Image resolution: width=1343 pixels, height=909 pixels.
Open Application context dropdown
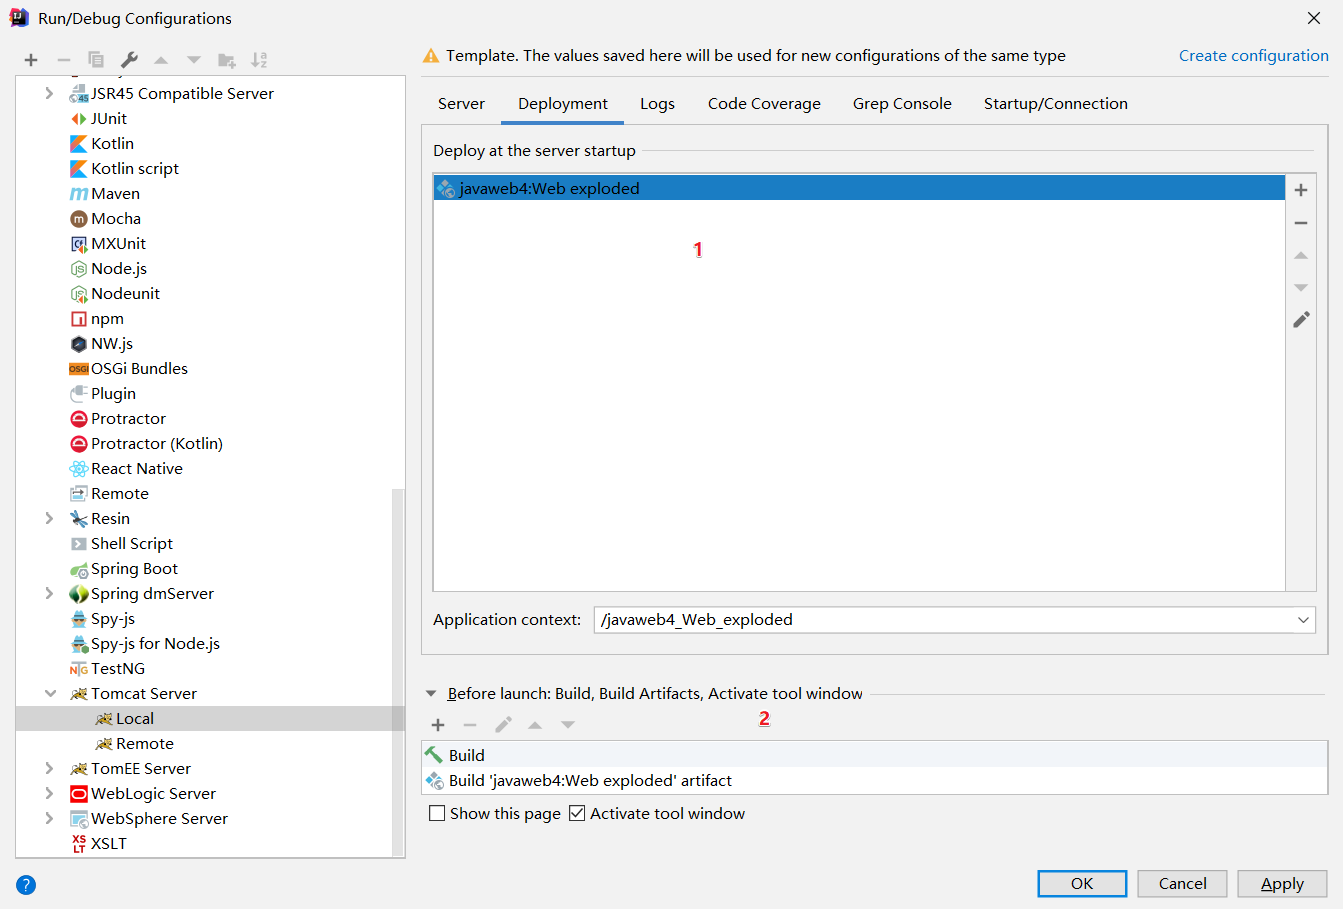[x=1303, y=620]
